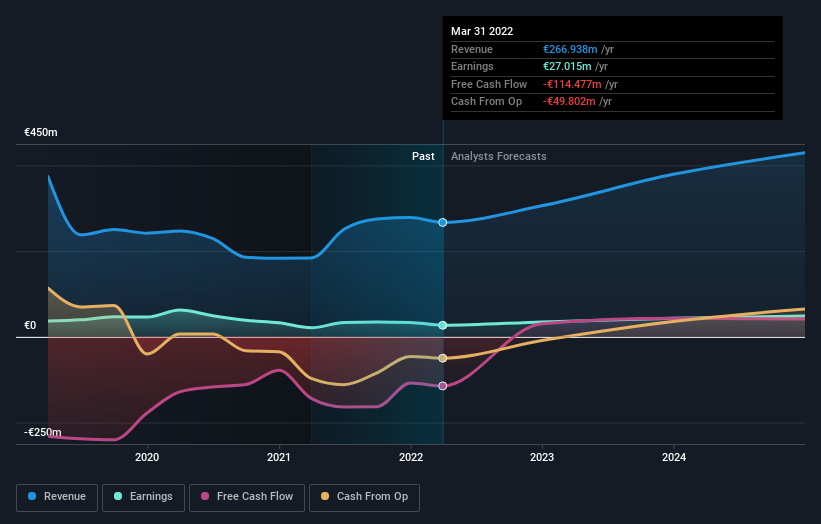This screenshot has width=821, height=524.
Task: Toggle the Cash From Op legend button
Action: coord(364,497)
